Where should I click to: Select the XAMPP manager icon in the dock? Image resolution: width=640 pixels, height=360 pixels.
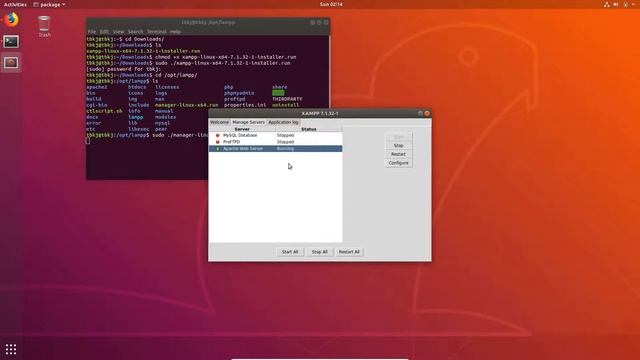pyautogui.click(x=11, y=63)
